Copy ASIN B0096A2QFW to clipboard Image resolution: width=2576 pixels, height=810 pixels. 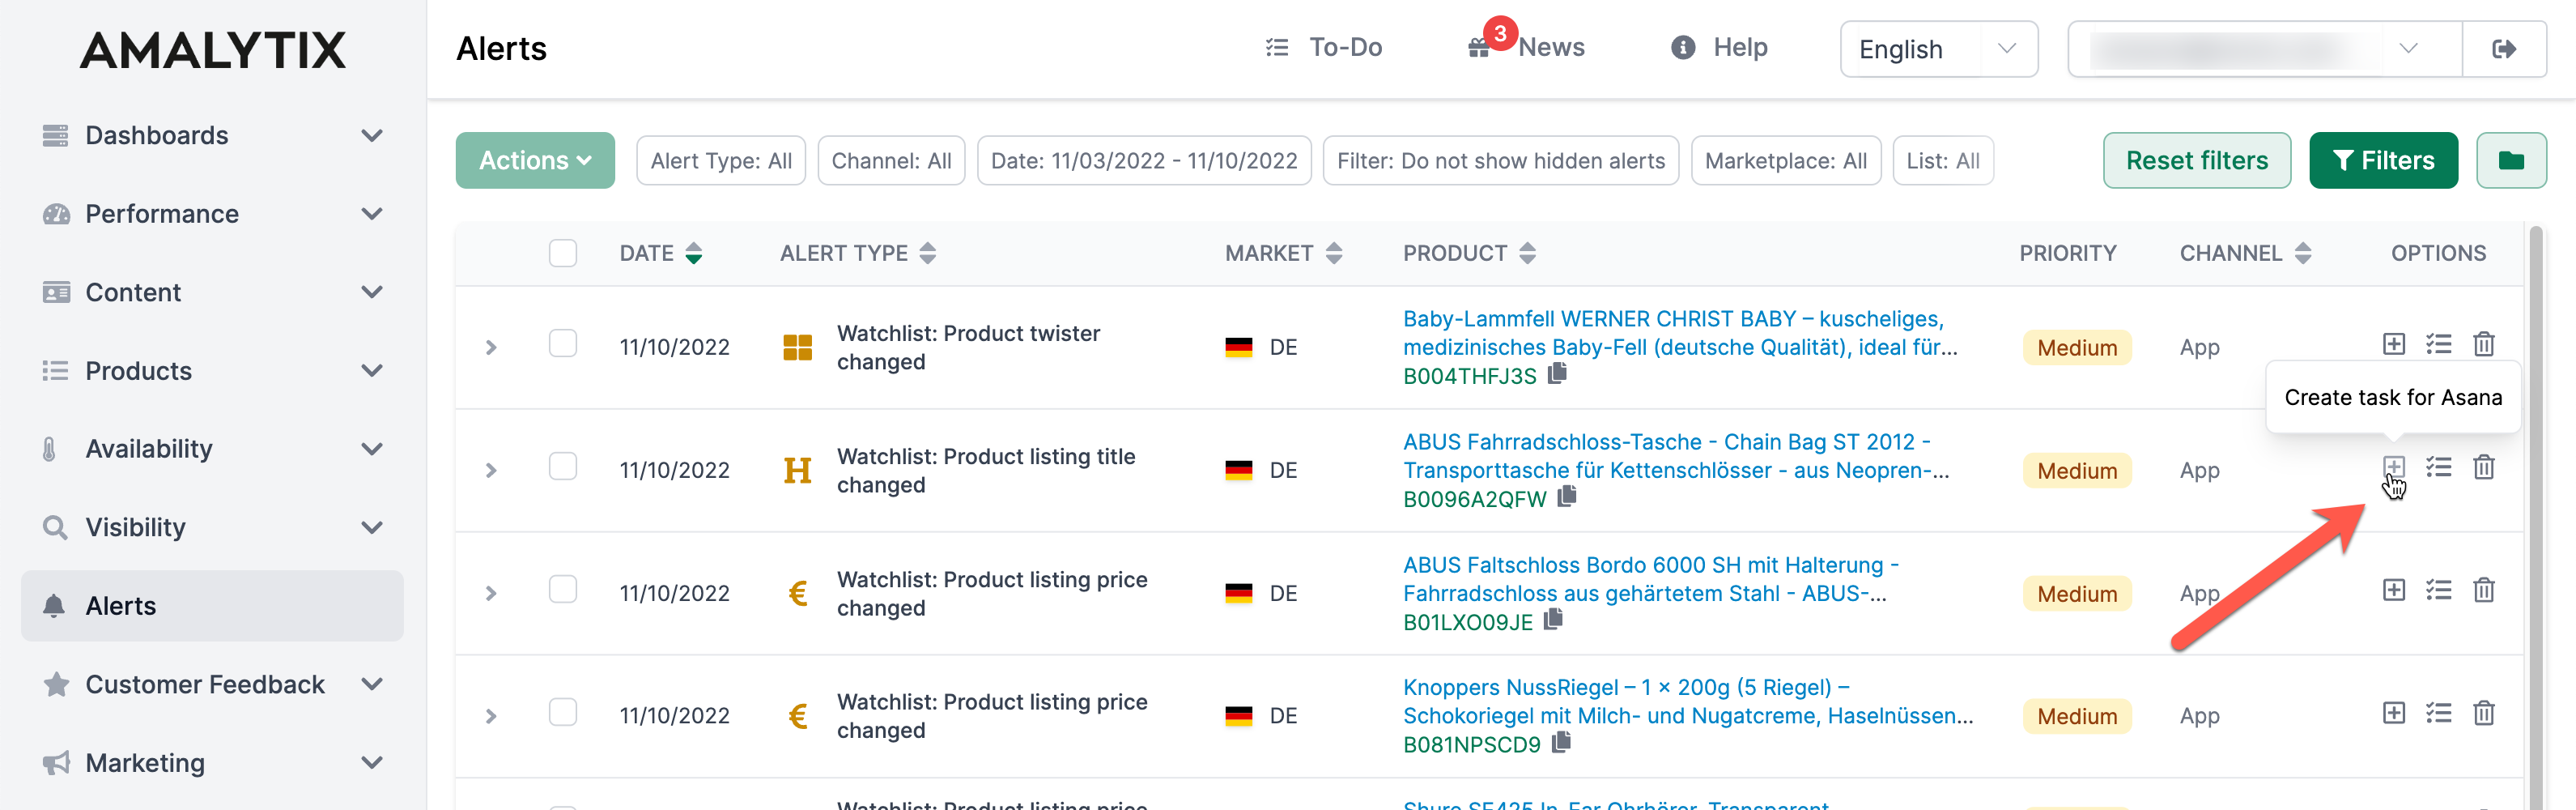pyautogui.click(x=1567, y=496)
